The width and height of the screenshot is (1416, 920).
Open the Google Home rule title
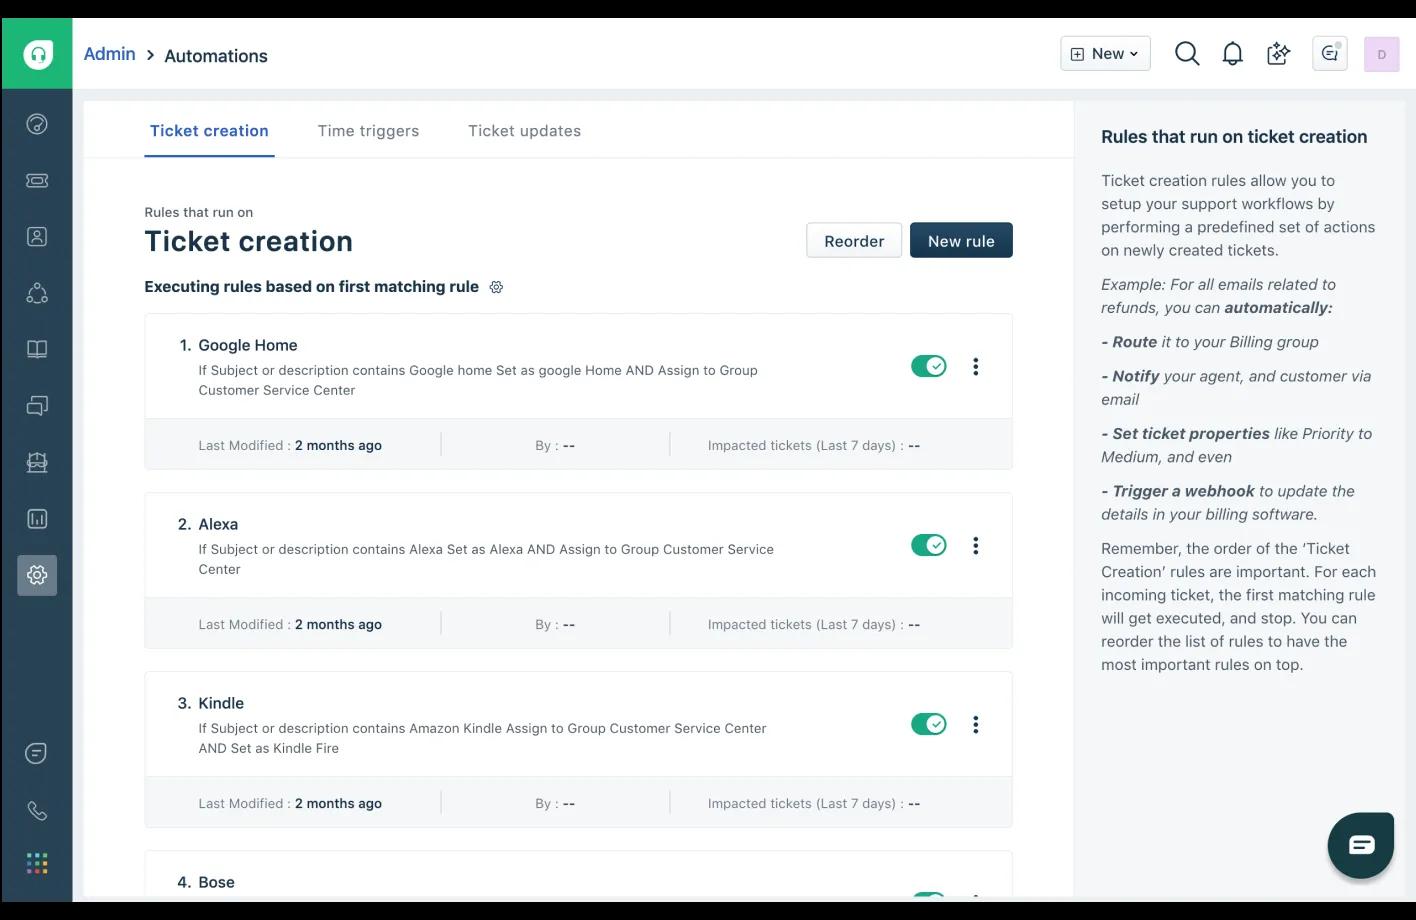click(x=248, y=345)
